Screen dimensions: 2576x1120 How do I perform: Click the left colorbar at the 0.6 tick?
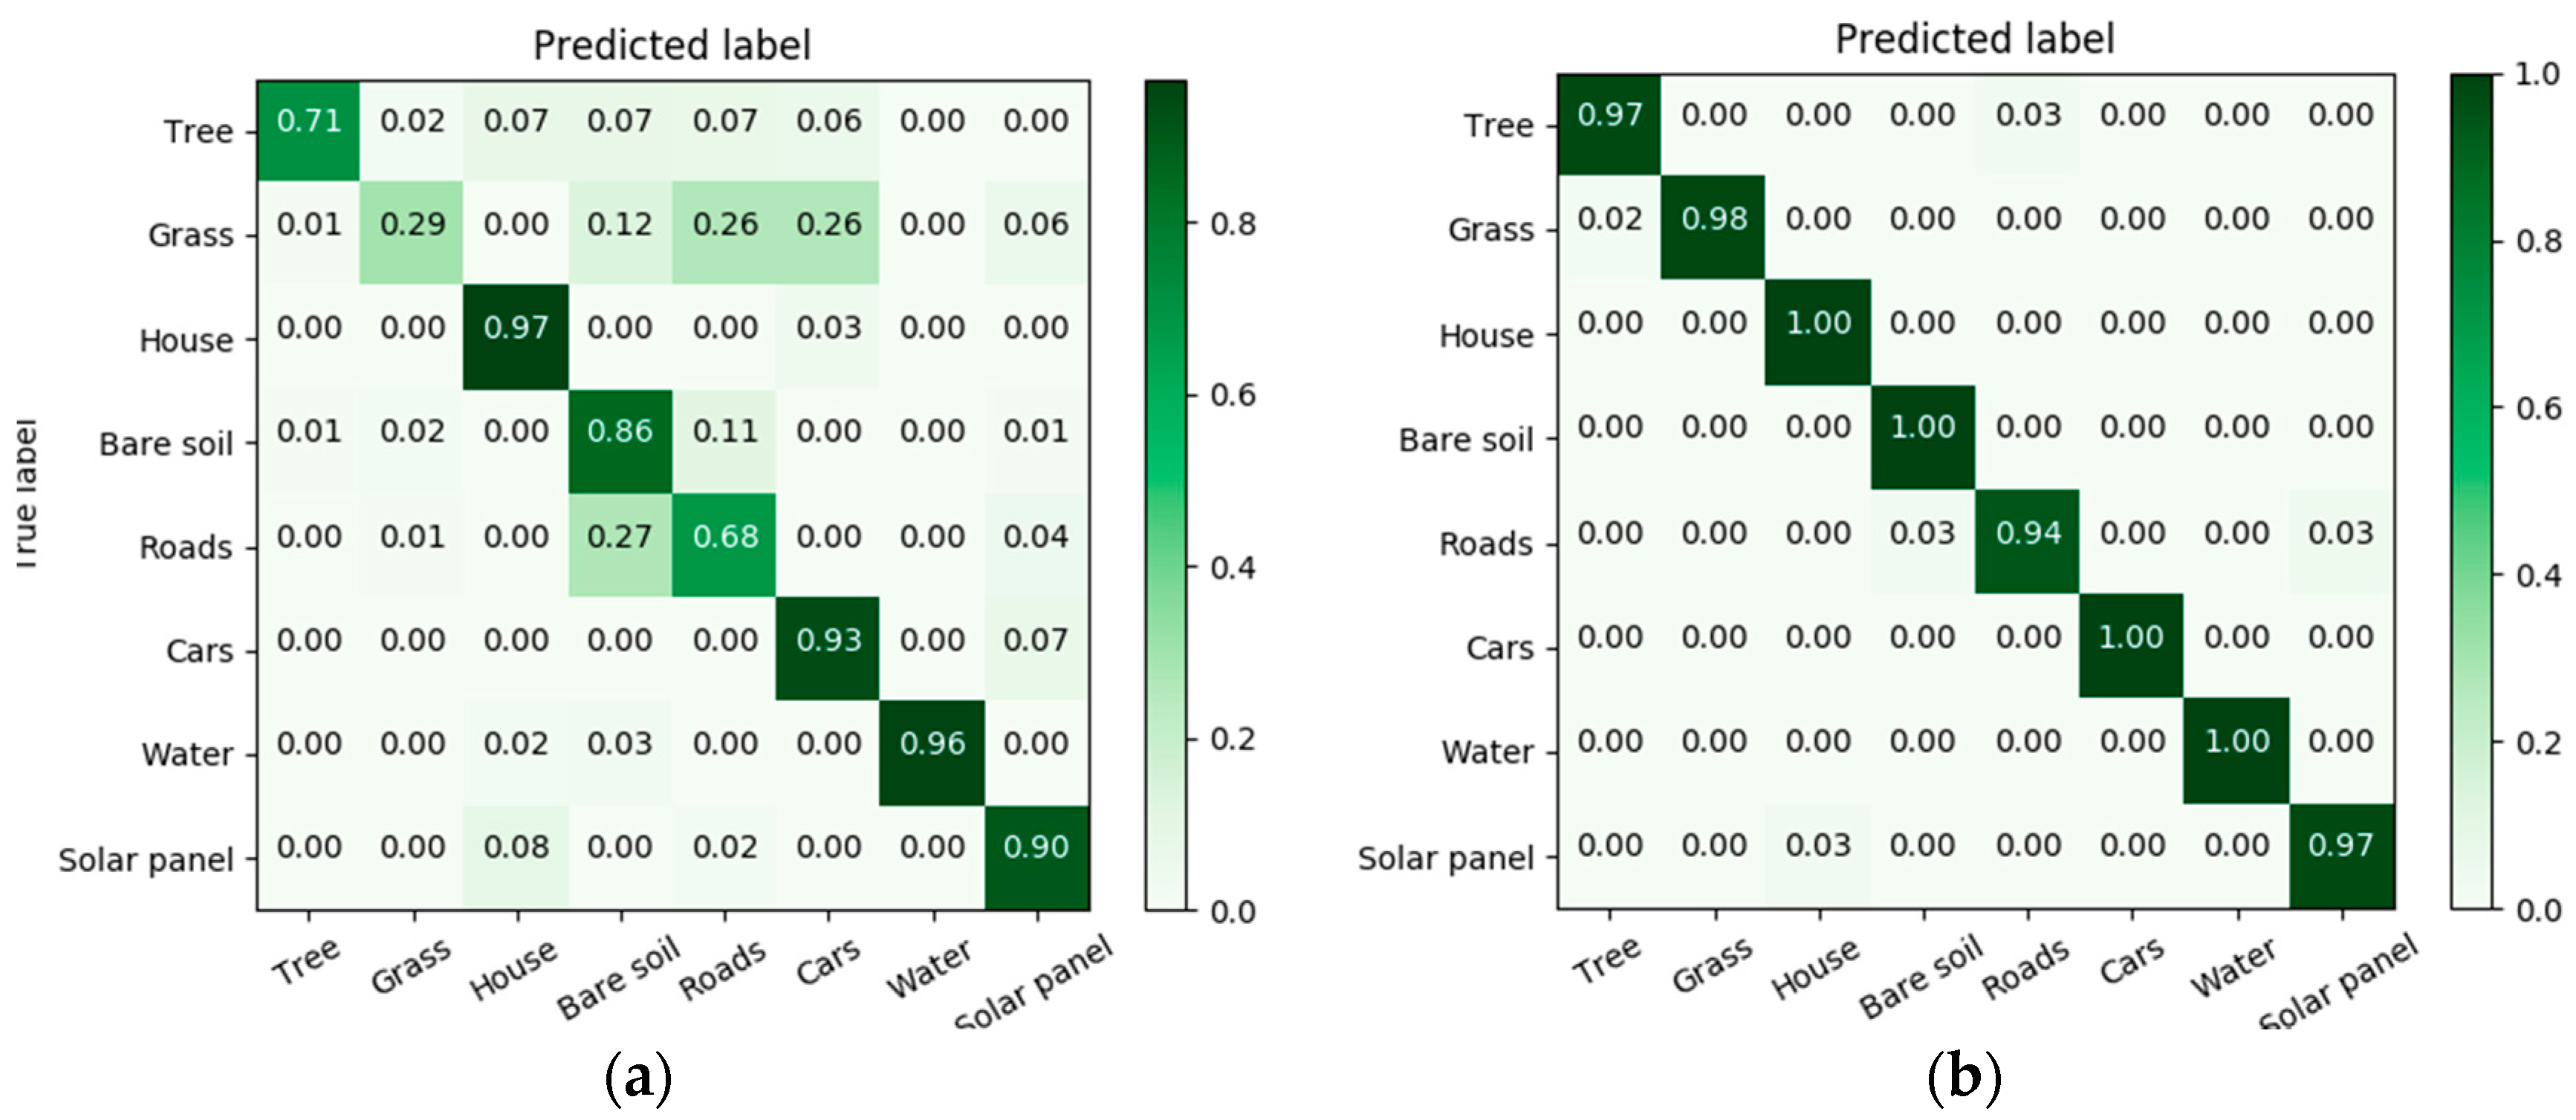[1166, 395]
